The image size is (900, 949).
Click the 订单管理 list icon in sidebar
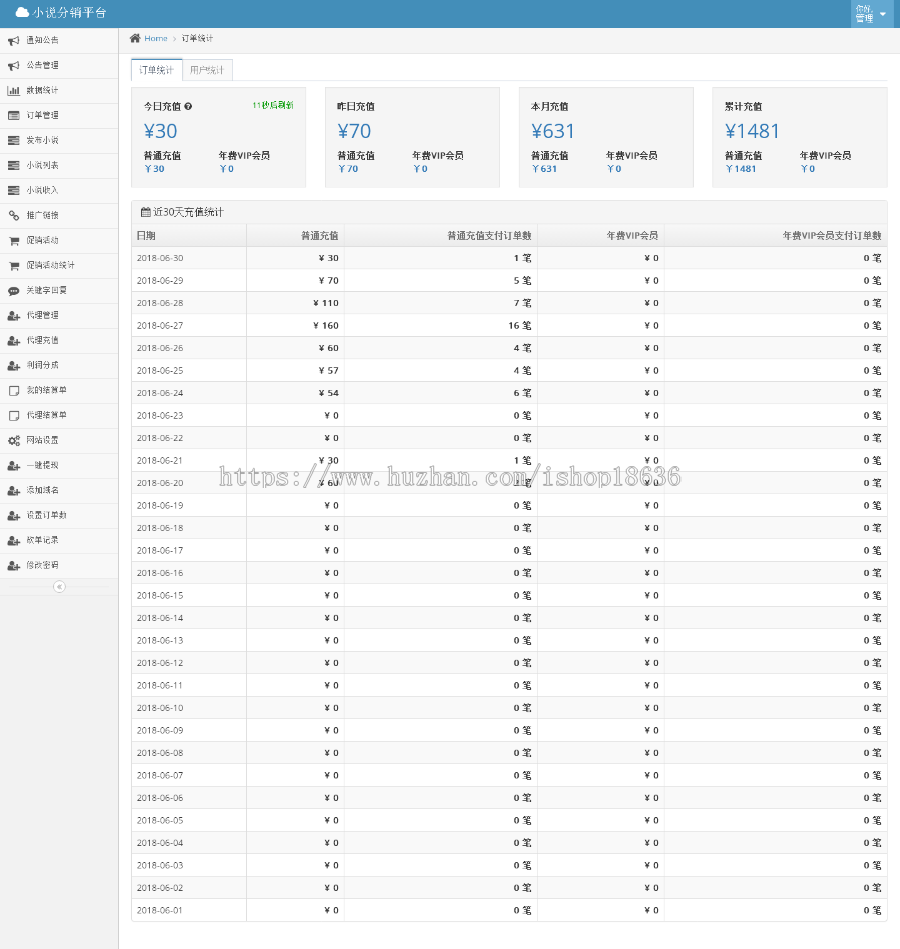(14, 115)
